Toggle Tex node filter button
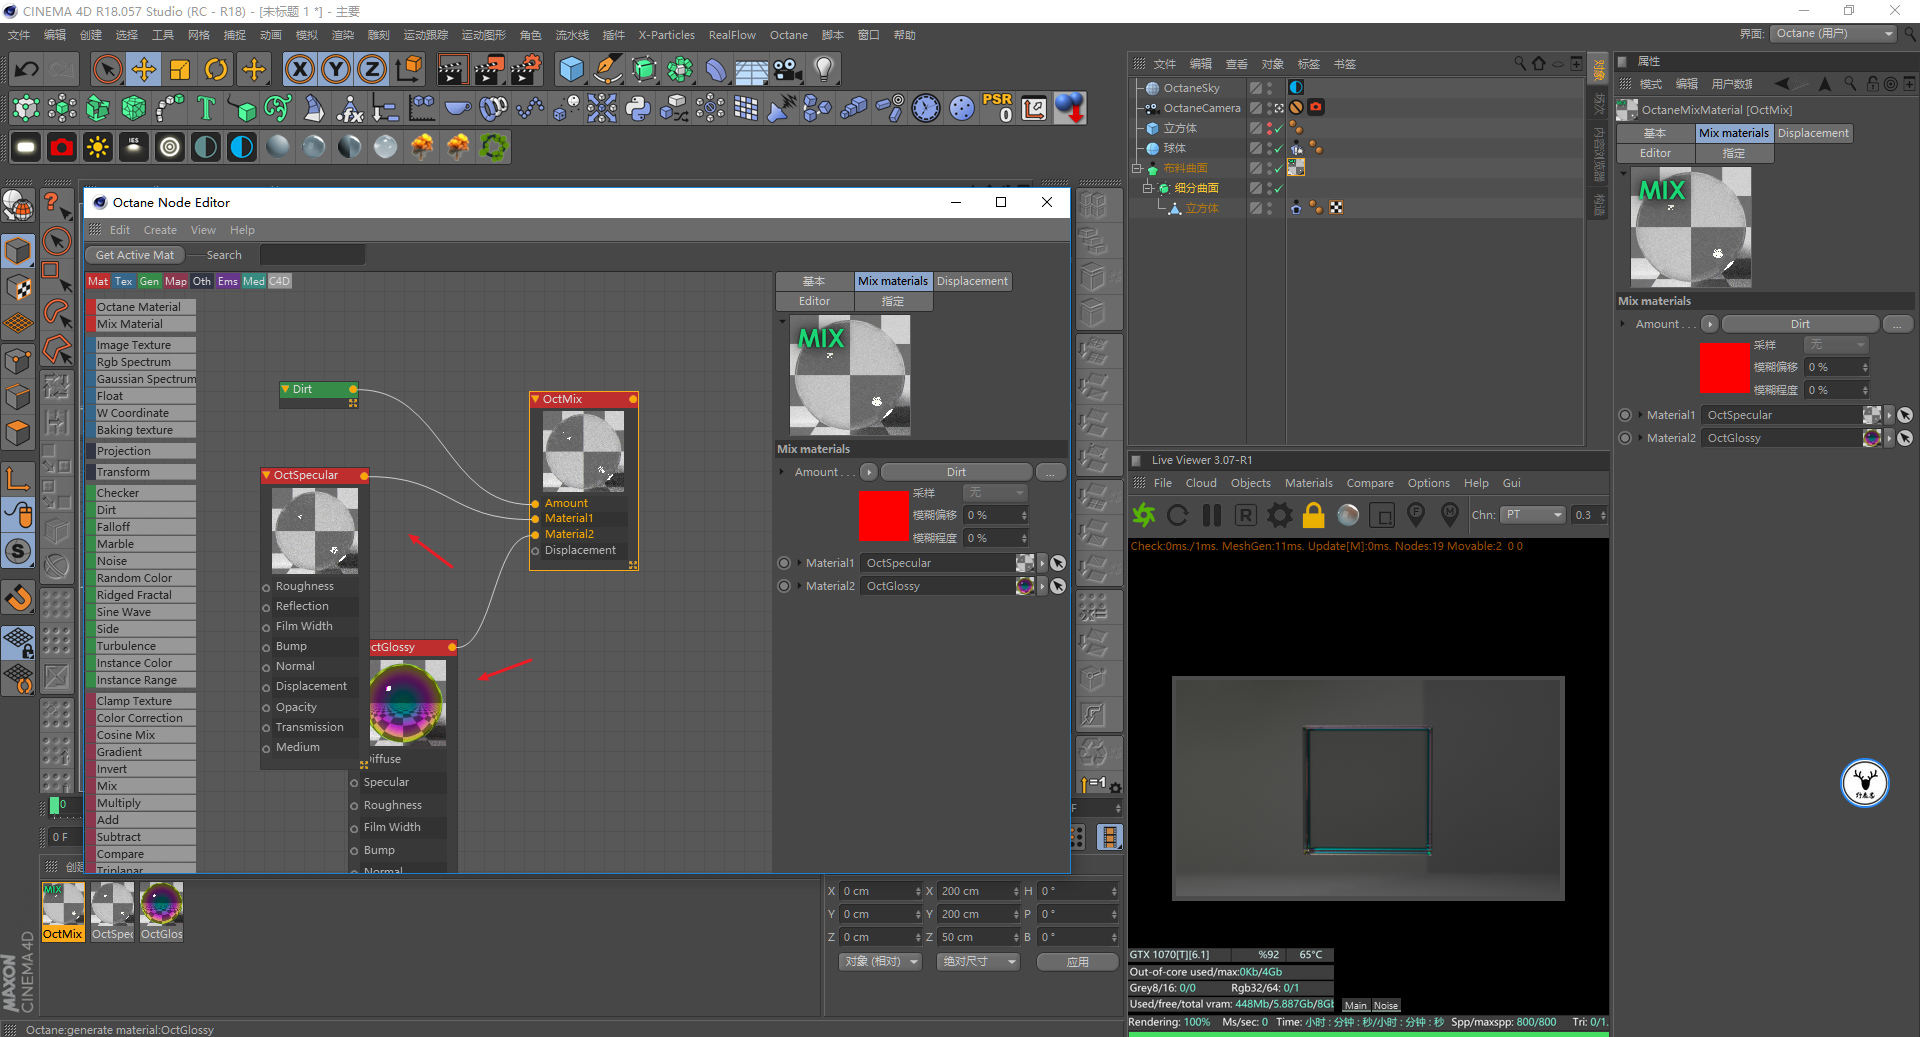Image resolution: width=1920 pixels, height=1037 pixels. pyautogui.click(x=123, y=281)
